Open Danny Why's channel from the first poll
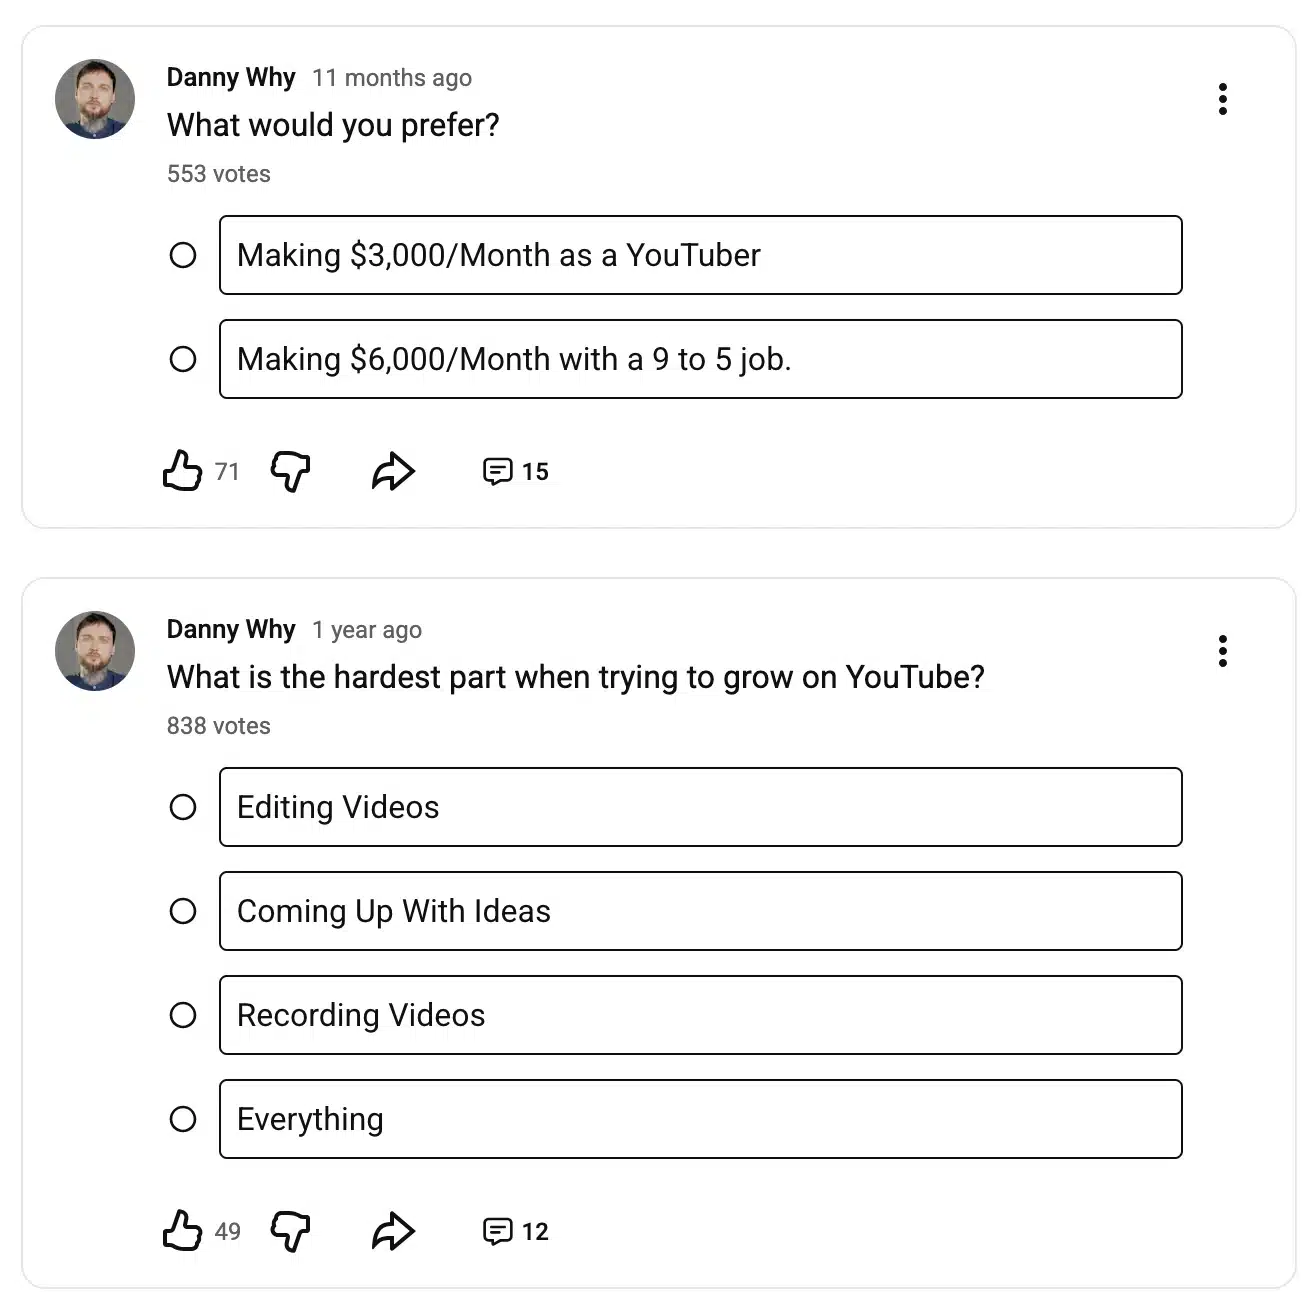Image resolution: width=1314 pixels, height=1310 pixels. click(x=231, y=77)
